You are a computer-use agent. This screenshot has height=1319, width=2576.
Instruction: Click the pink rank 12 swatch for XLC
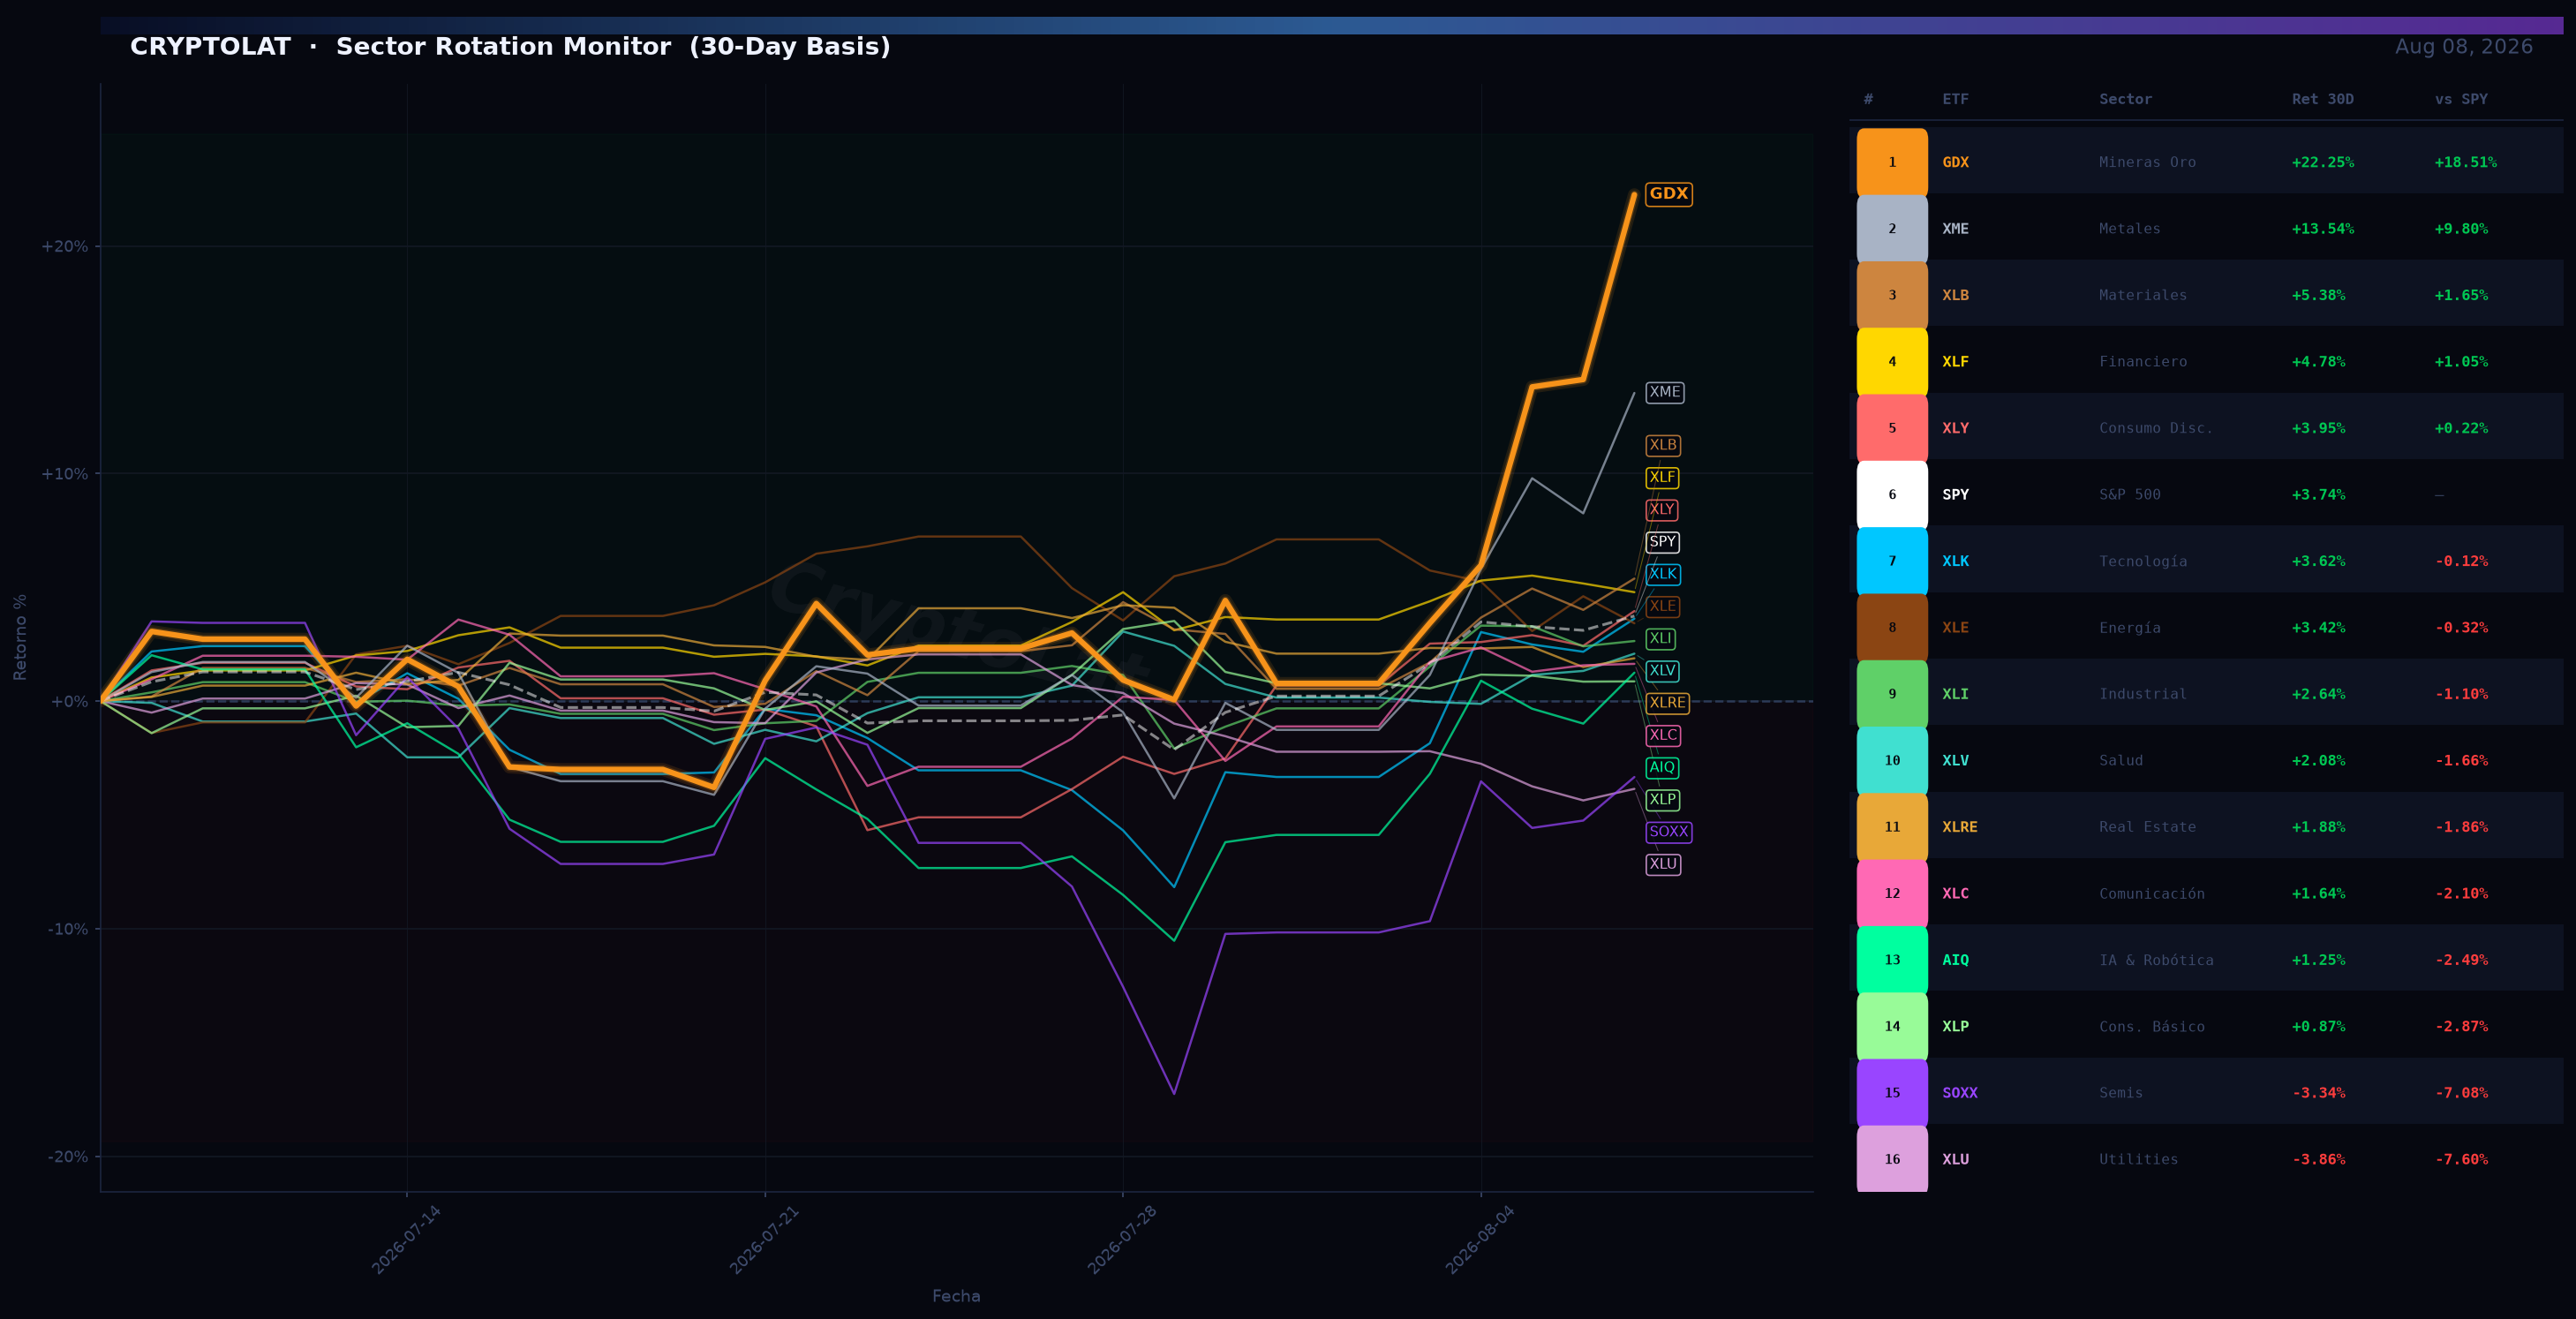click(x=1892, y=894)
